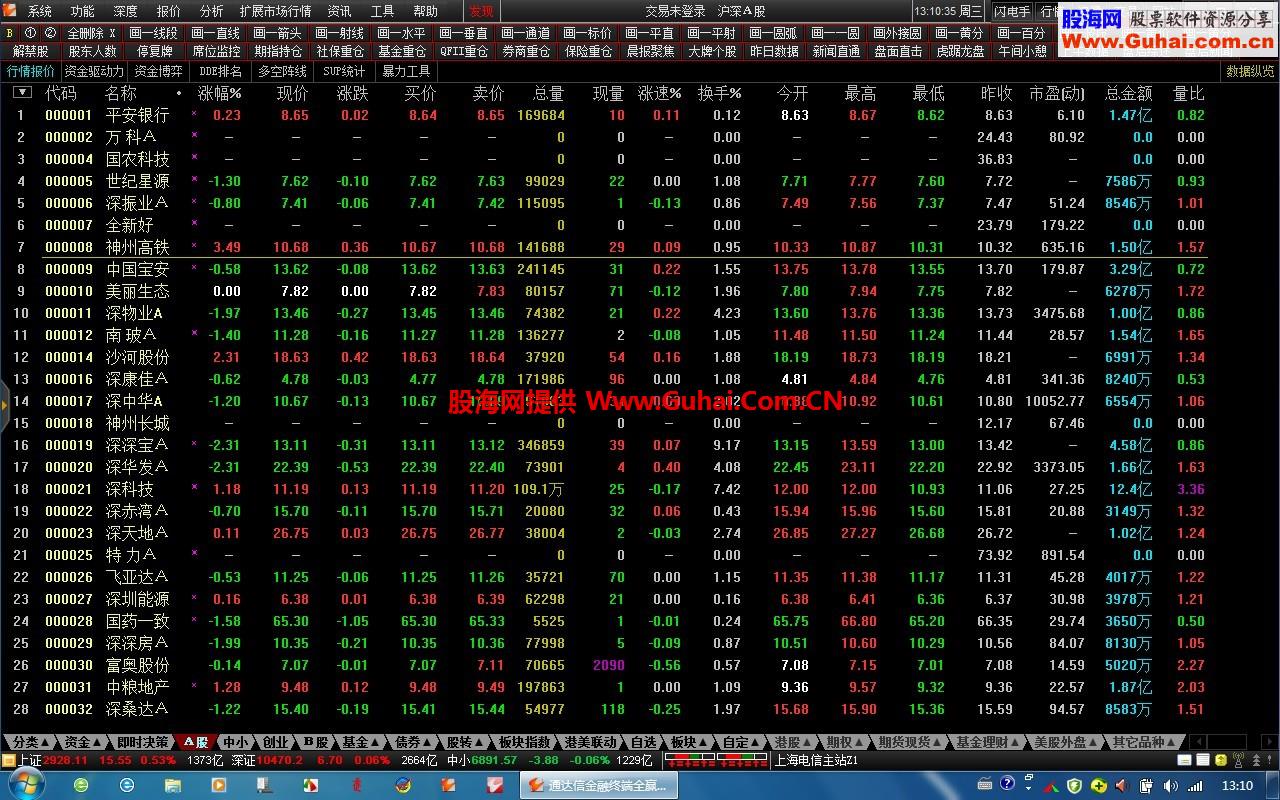
Task: Click the B icon in drawing toolbar
Action: [x=10, y=33]
